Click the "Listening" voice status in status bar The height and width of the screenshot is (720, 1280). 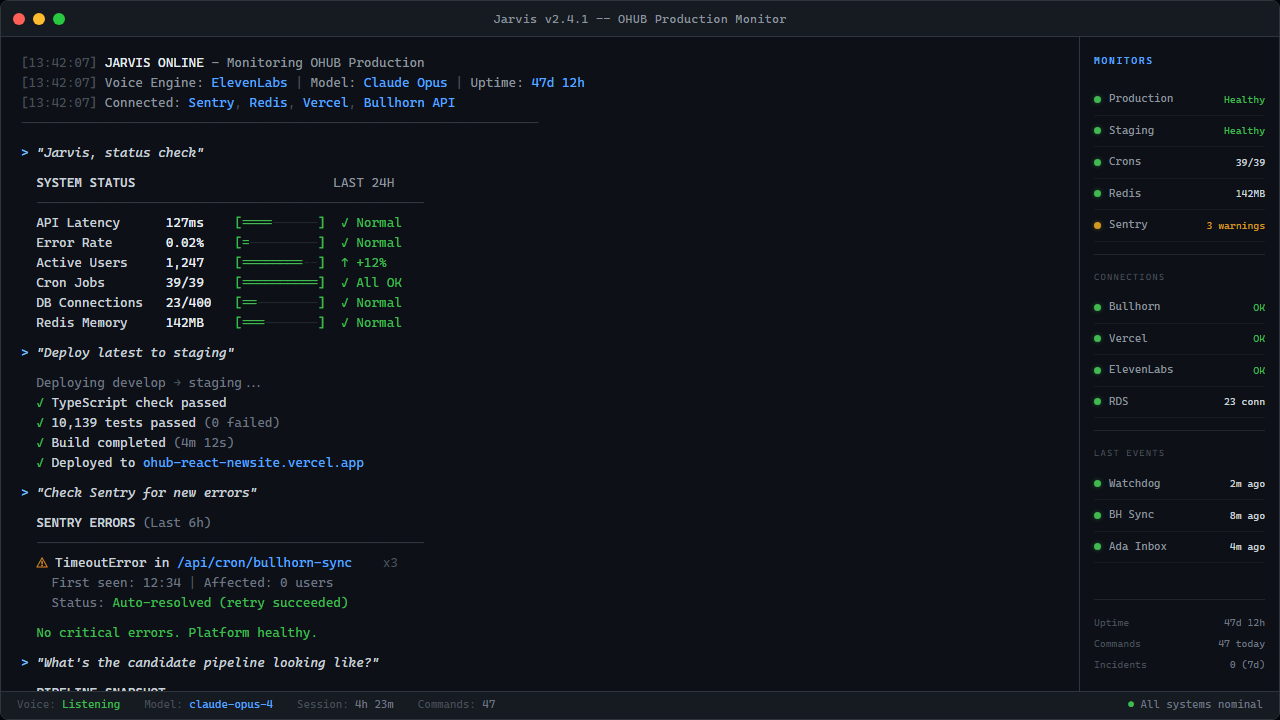pos(91,704)
